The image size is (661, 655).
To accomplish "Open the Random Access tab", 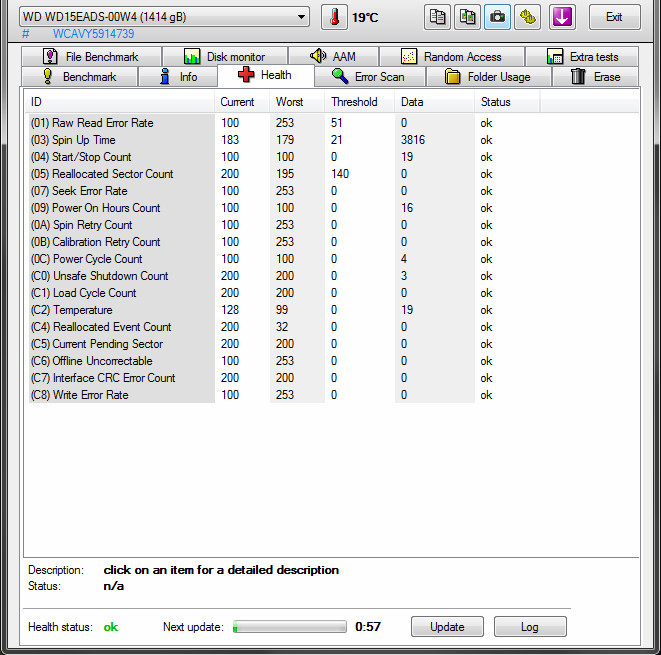I will pyautogui.click(x=452, y=56).
